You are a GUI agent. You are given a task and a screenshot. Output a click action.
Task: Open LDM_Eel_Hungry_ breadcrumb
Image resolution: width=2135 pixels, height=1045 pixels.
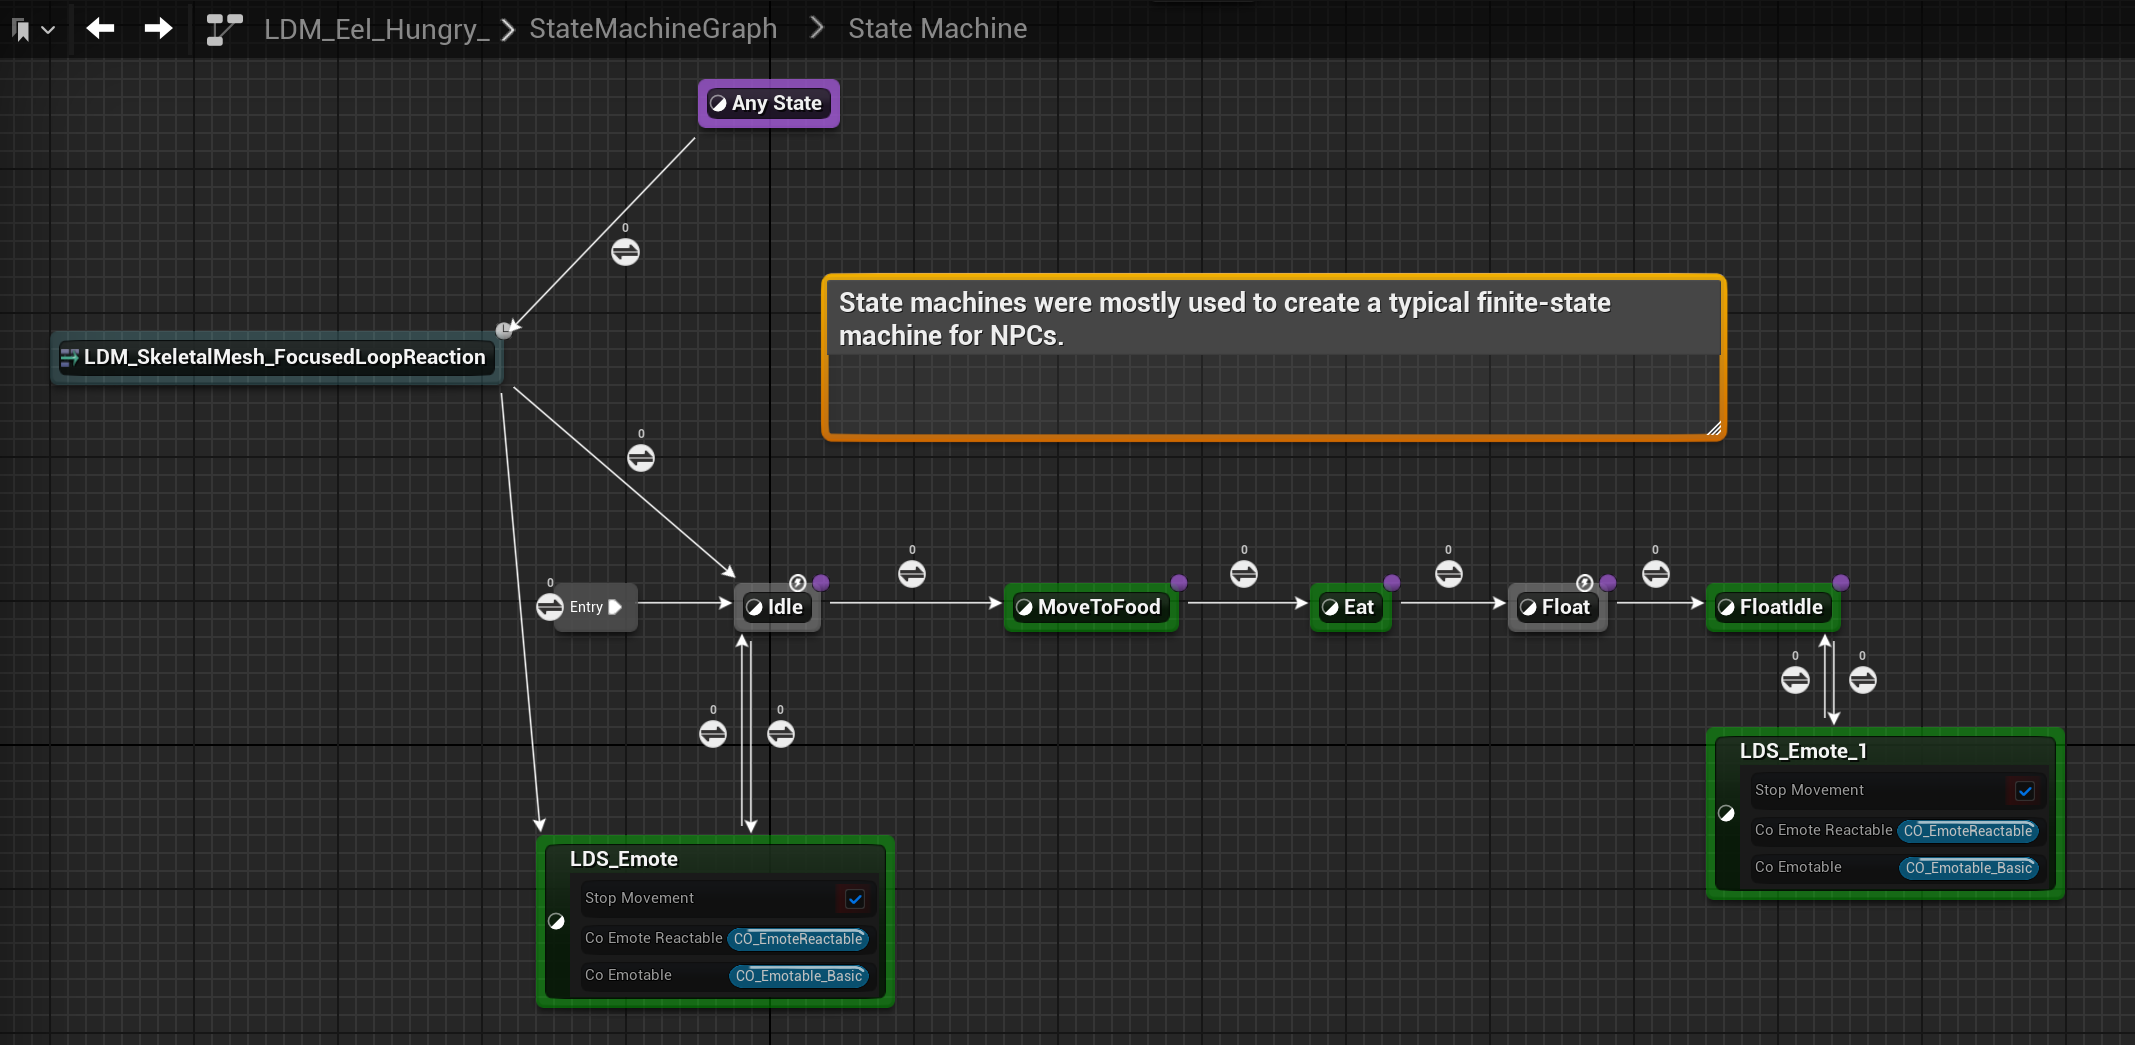376,29
